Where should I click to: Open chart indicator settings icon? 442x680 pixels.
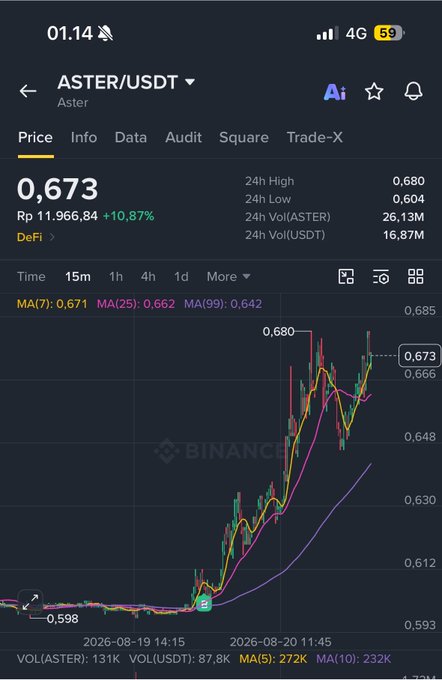(x=381, y=276)
